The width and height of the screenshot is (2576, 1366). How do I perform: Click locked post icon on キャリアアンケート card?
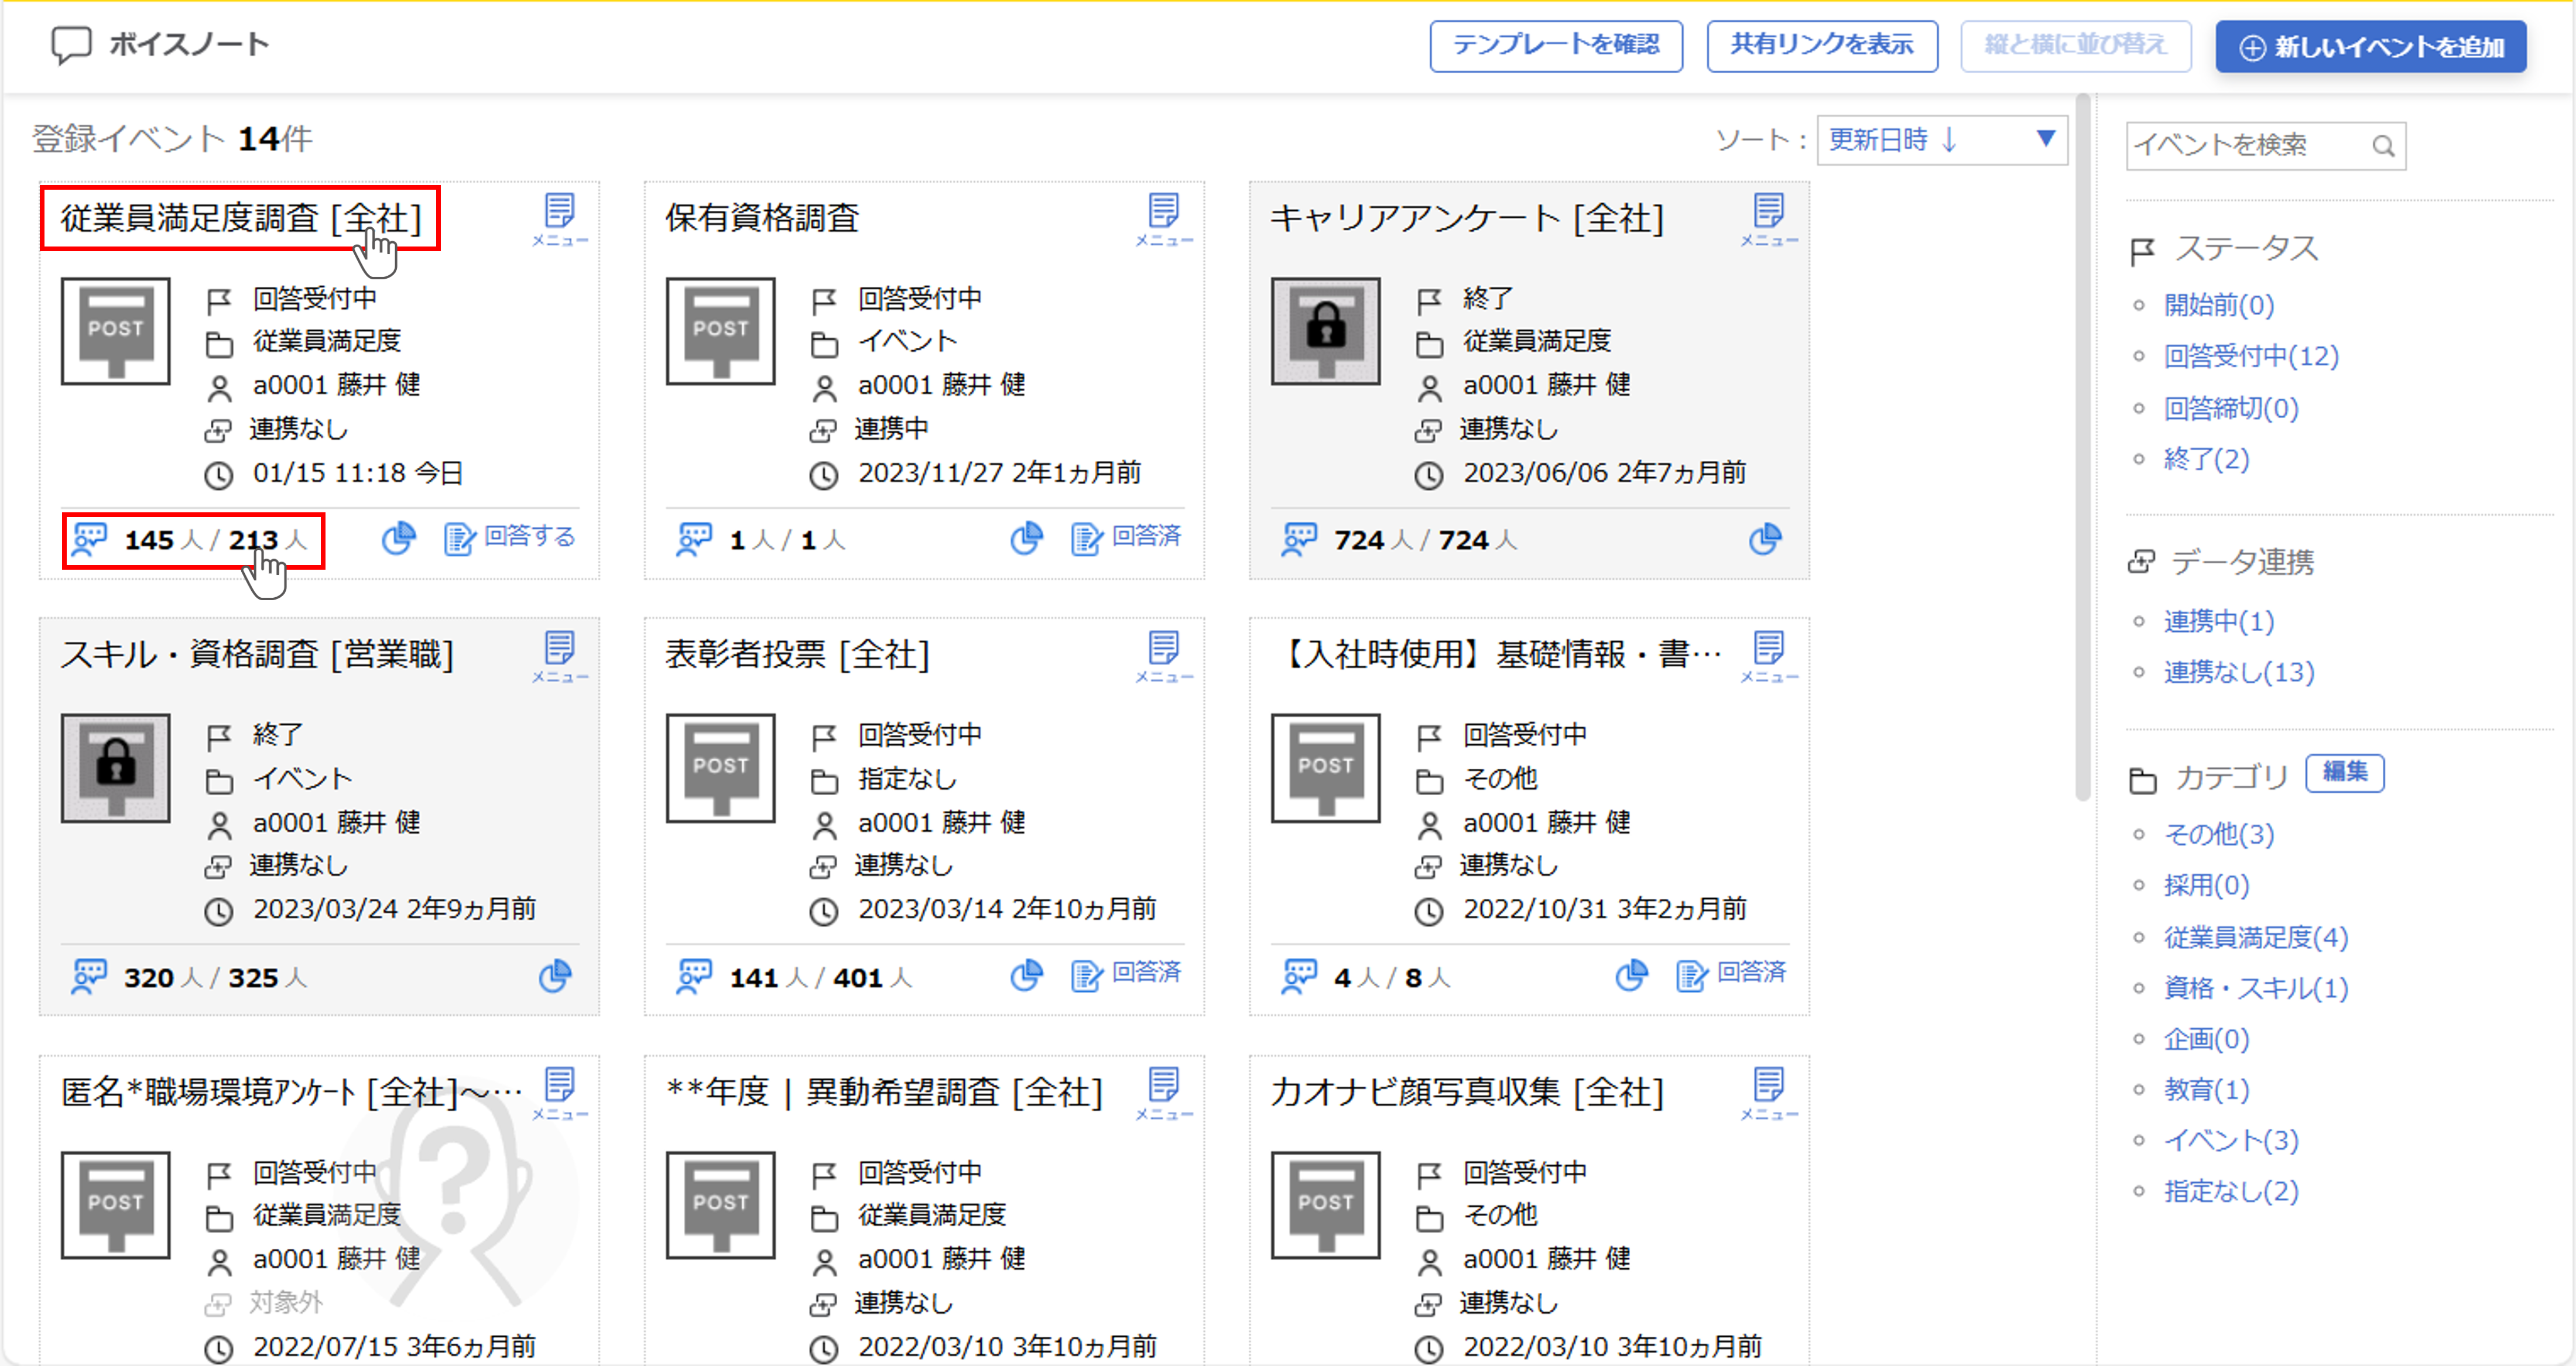click(x=1325, y=331)
